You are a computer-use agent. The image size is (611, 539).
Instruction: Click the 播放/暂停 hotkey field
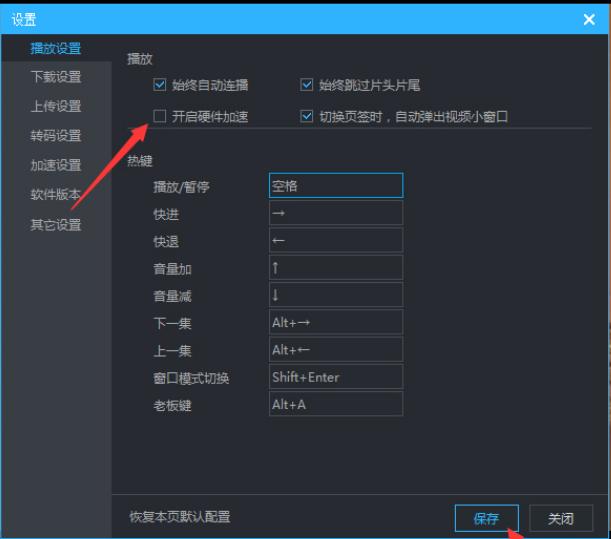tap(336, 186)
